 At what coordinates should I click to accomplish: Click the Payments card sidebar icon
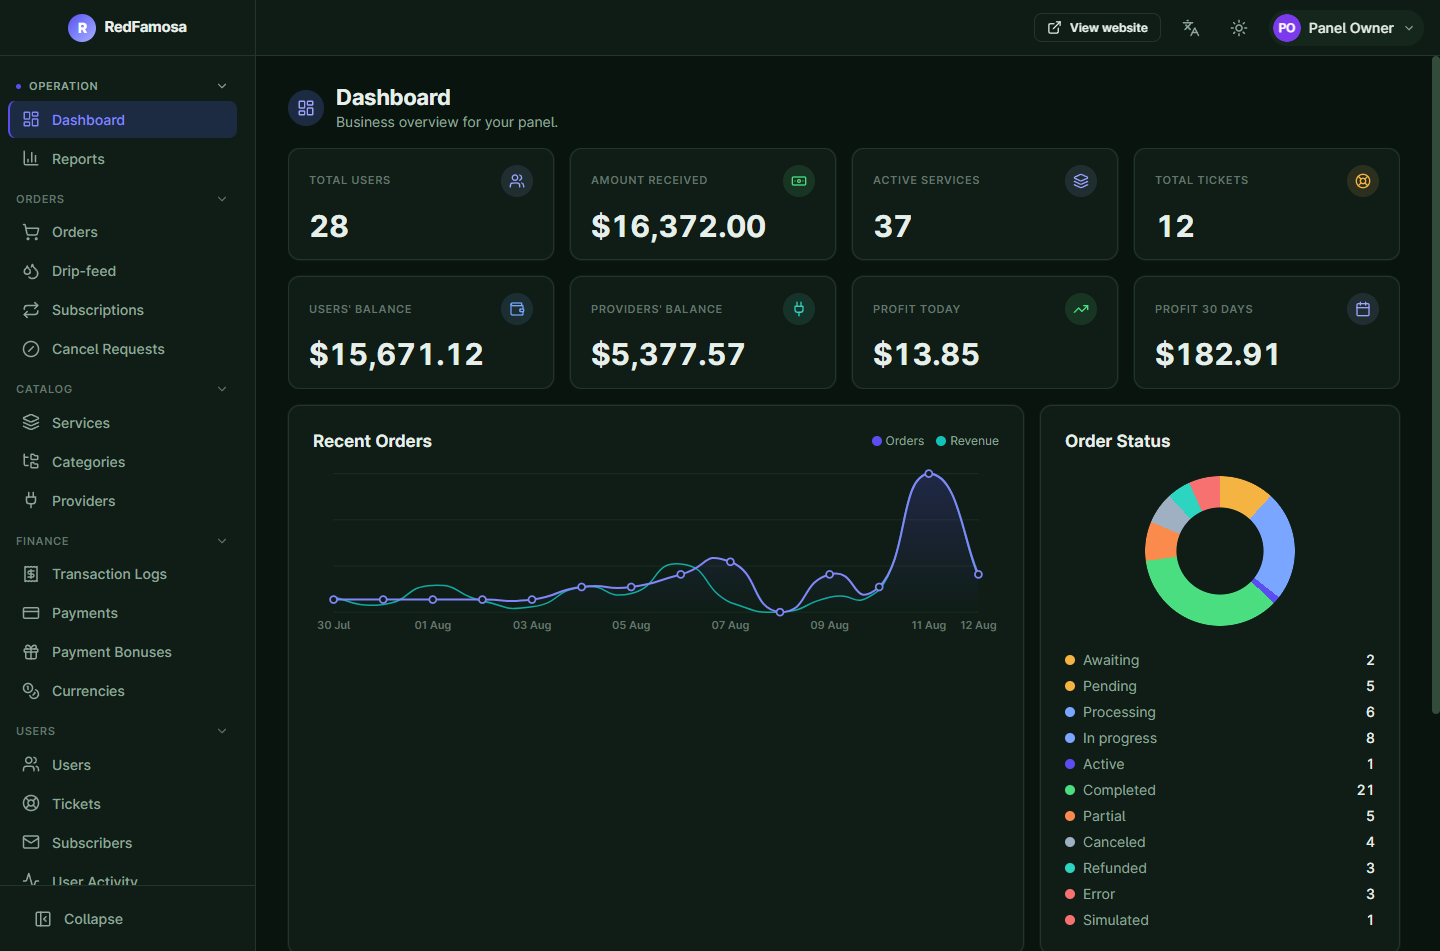tap(31, 613)
